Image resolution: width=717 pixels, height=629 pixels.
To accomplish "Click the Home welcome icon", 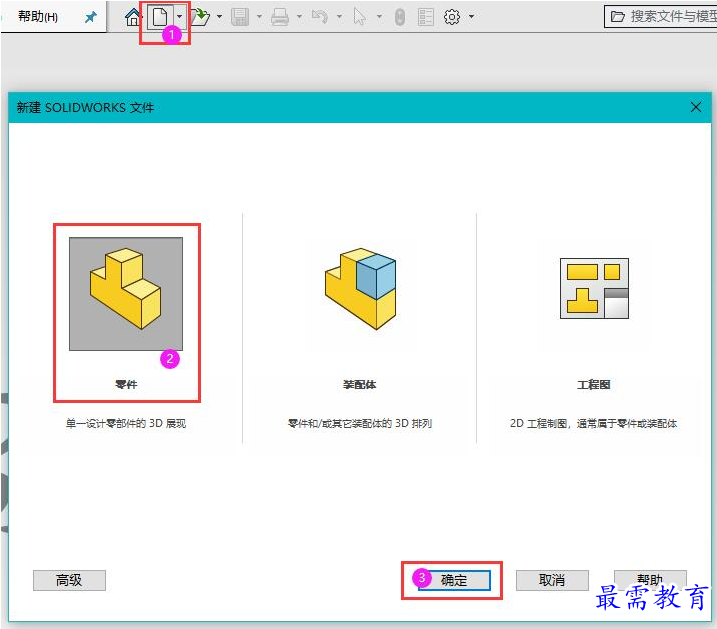I will point(133,17).
